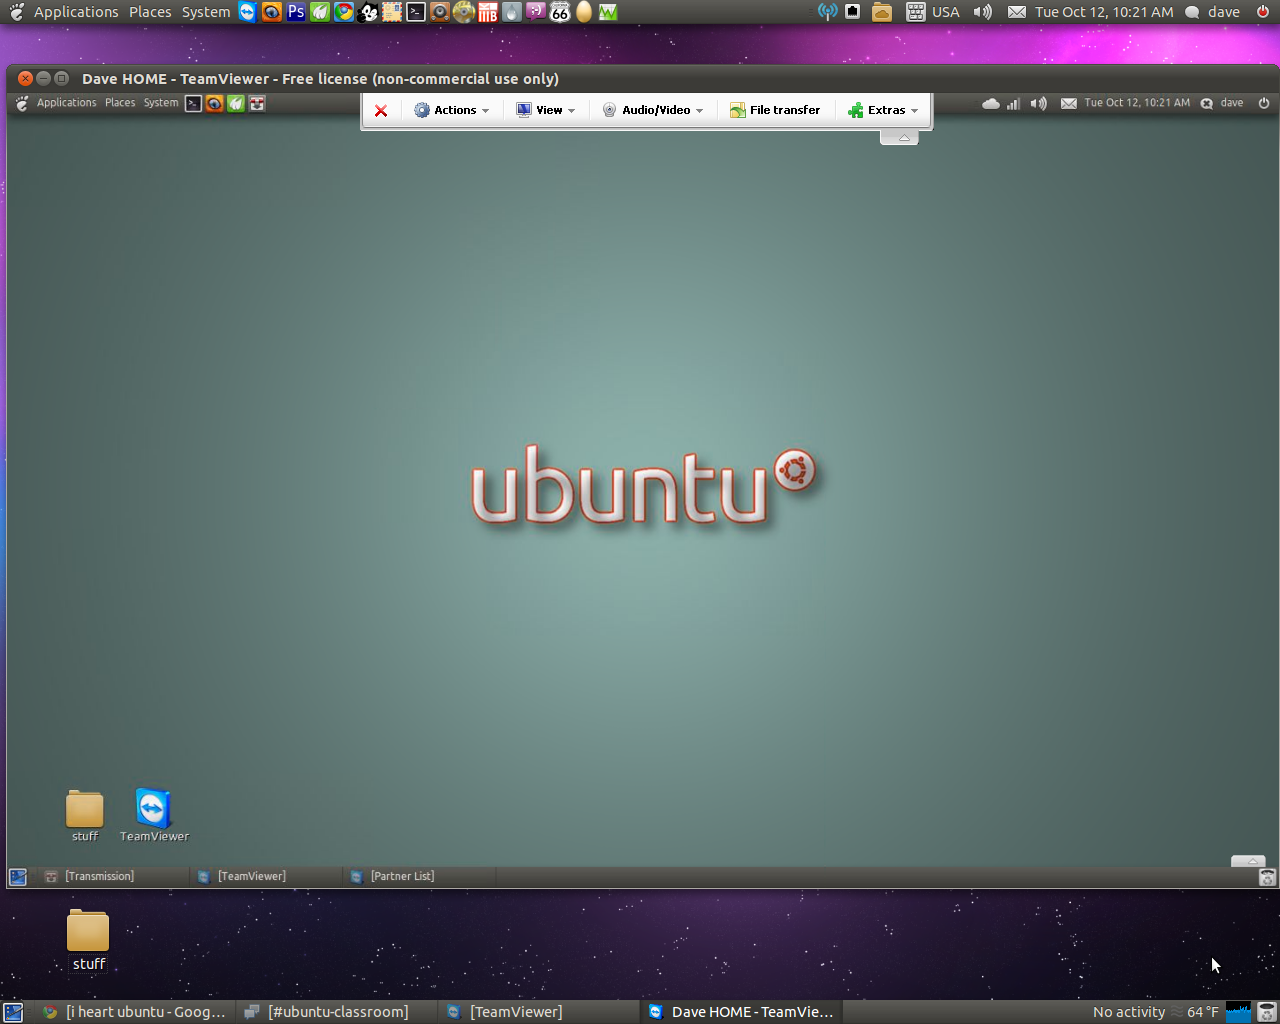Click the blue wireless network indicator

coord(827,12)
